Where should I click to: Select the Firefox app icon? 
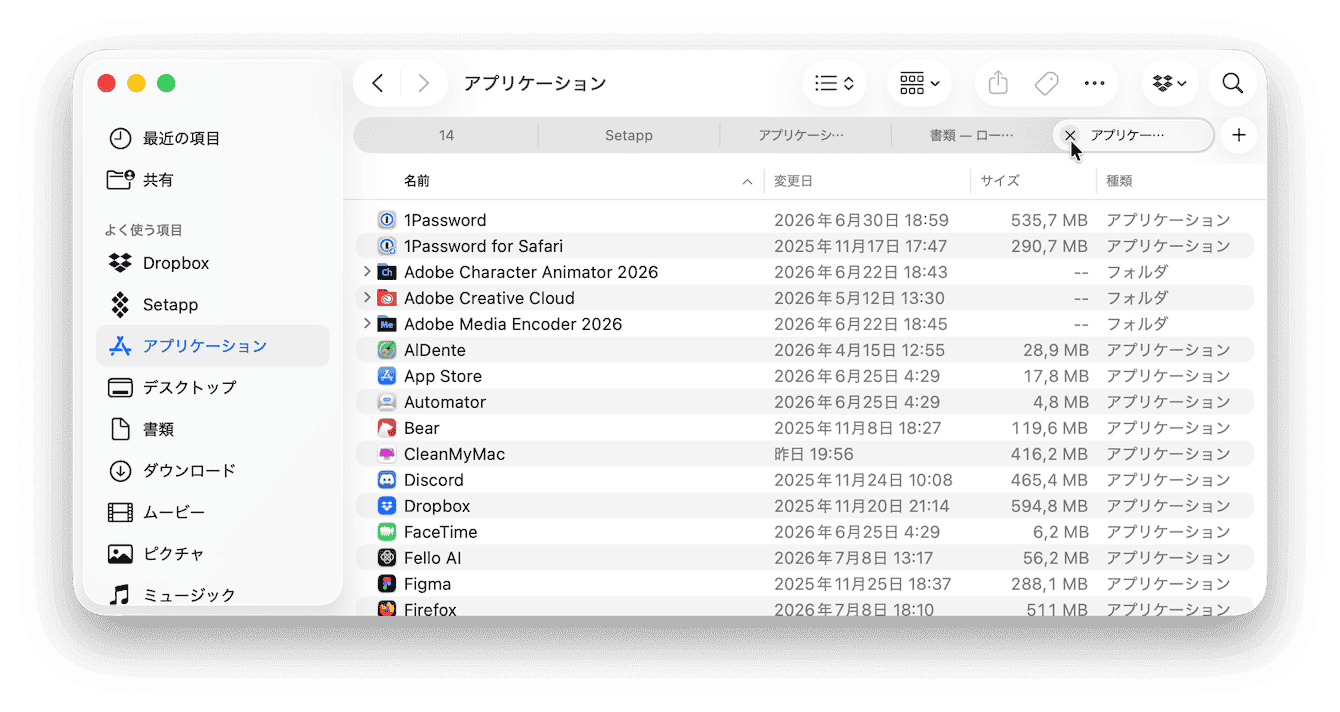tap(387, 609)
